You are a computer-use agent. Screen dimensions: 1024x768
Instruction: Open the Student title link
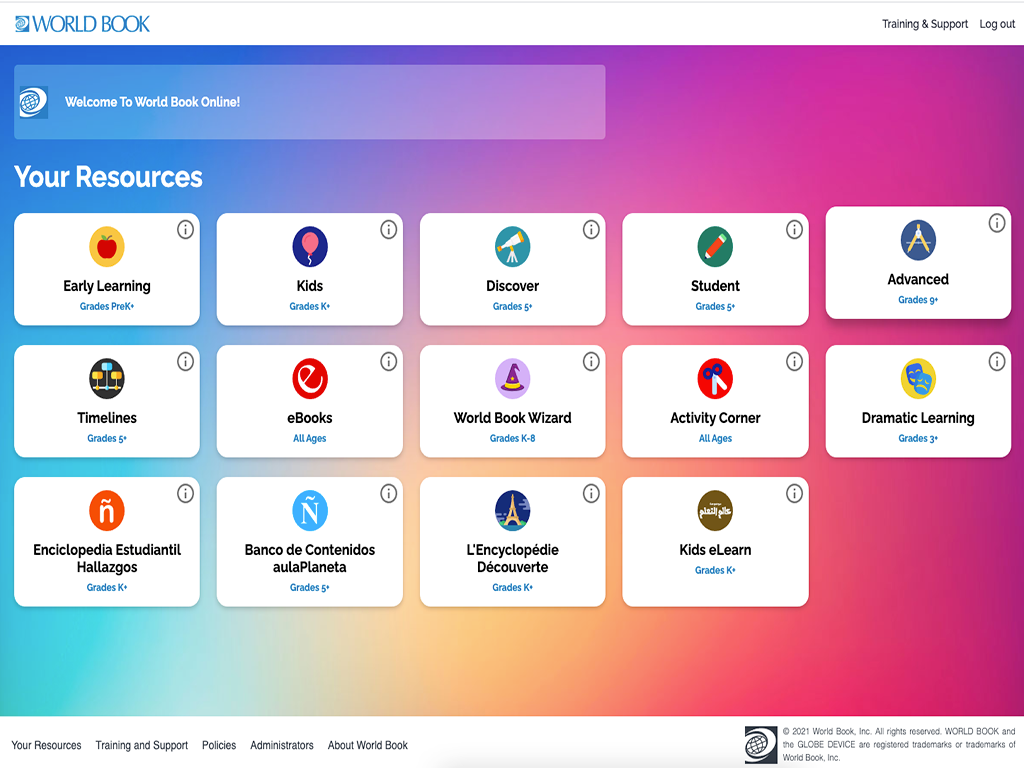tap(715, 286)
